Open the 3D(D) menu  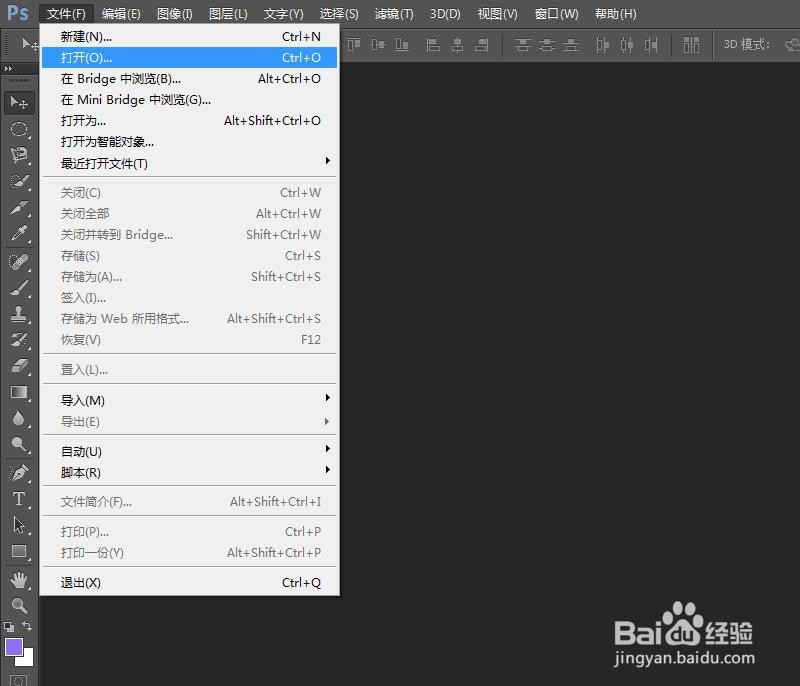[x=445, y=14]
